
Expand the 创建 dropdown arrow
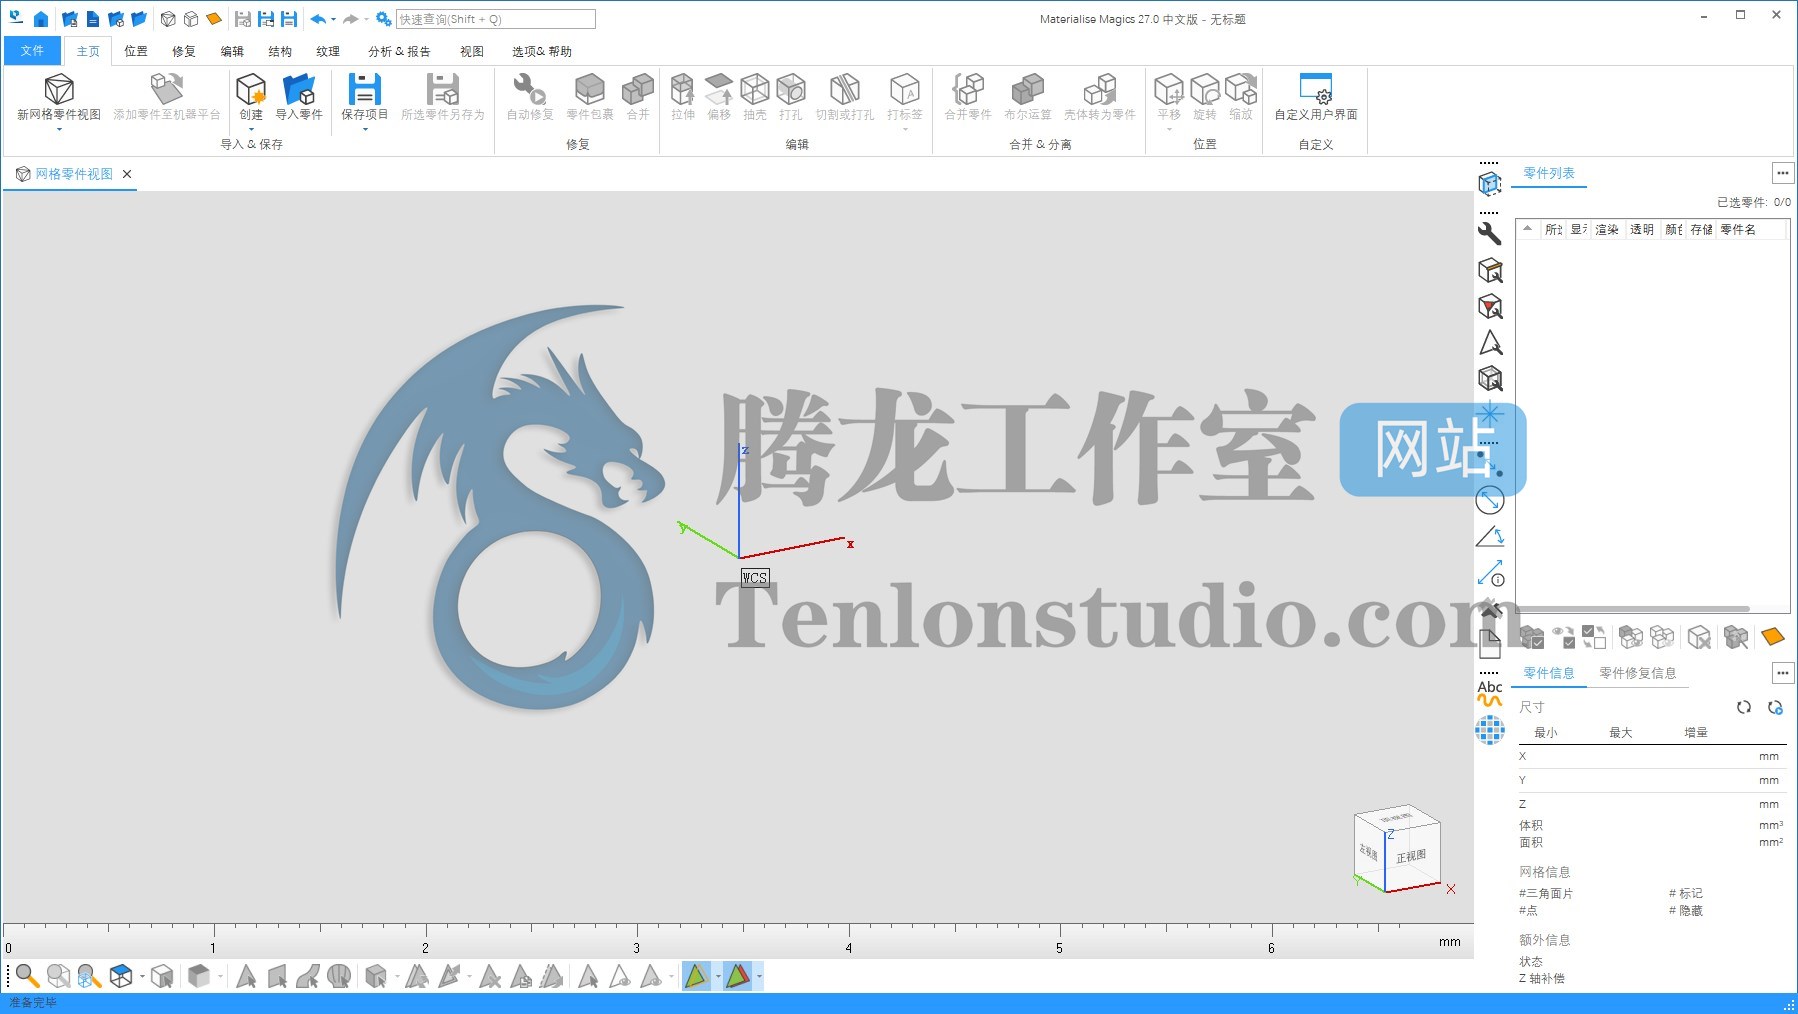tap(251, 130)
